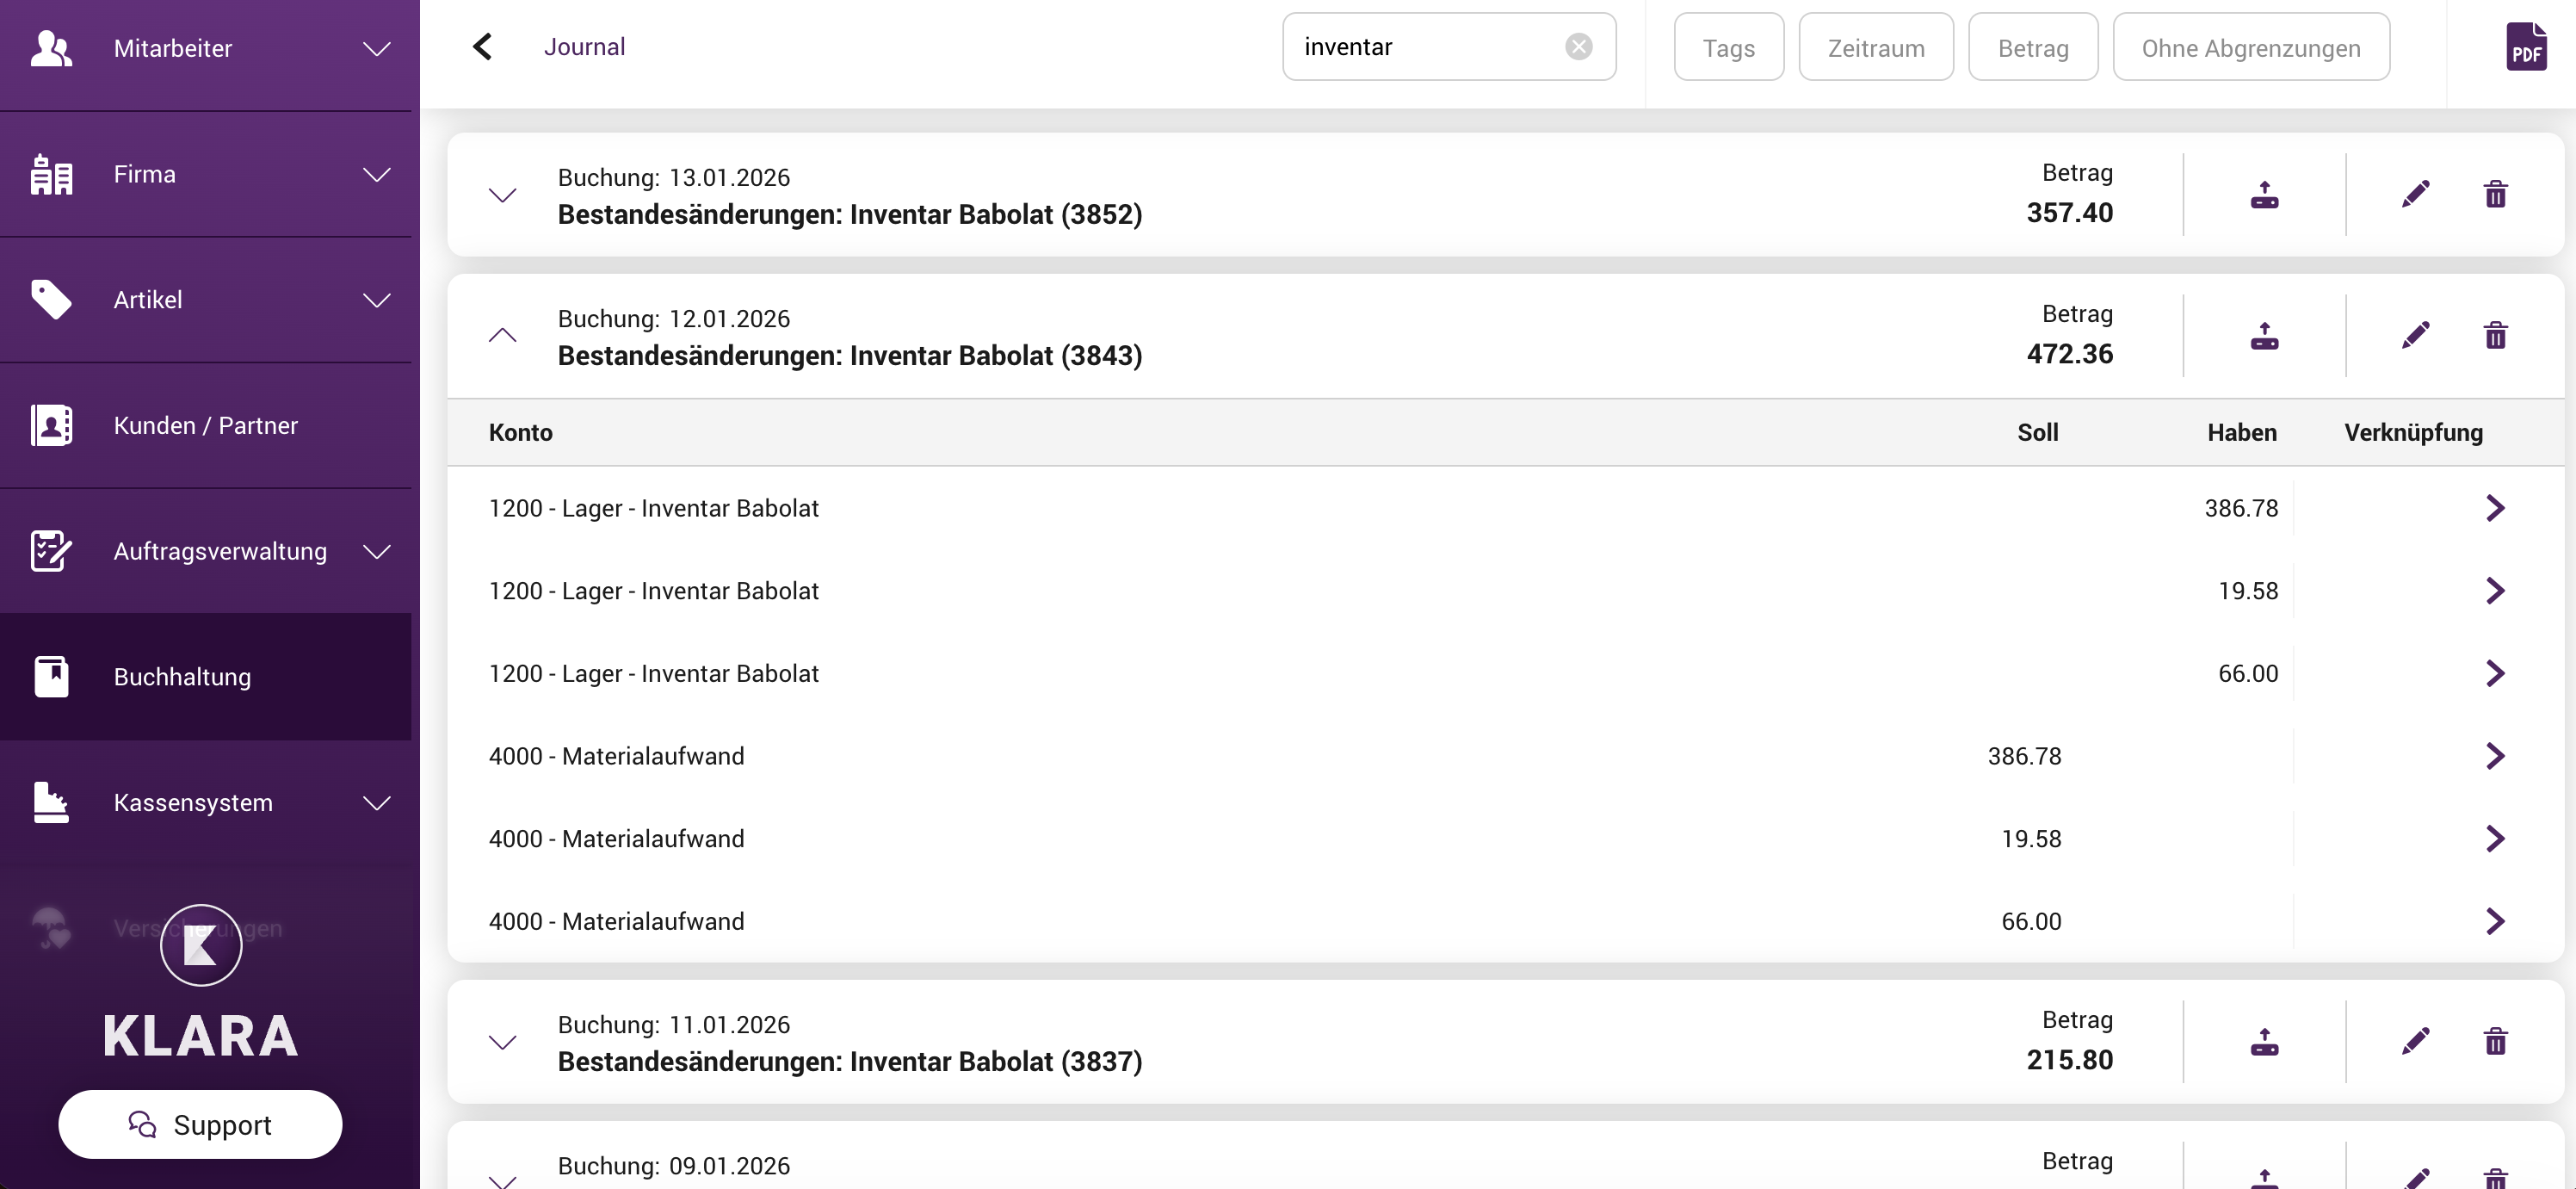The image size is (2576, 1189).
Task: Expand booking dated 13.01.2026
Action: 502,195
